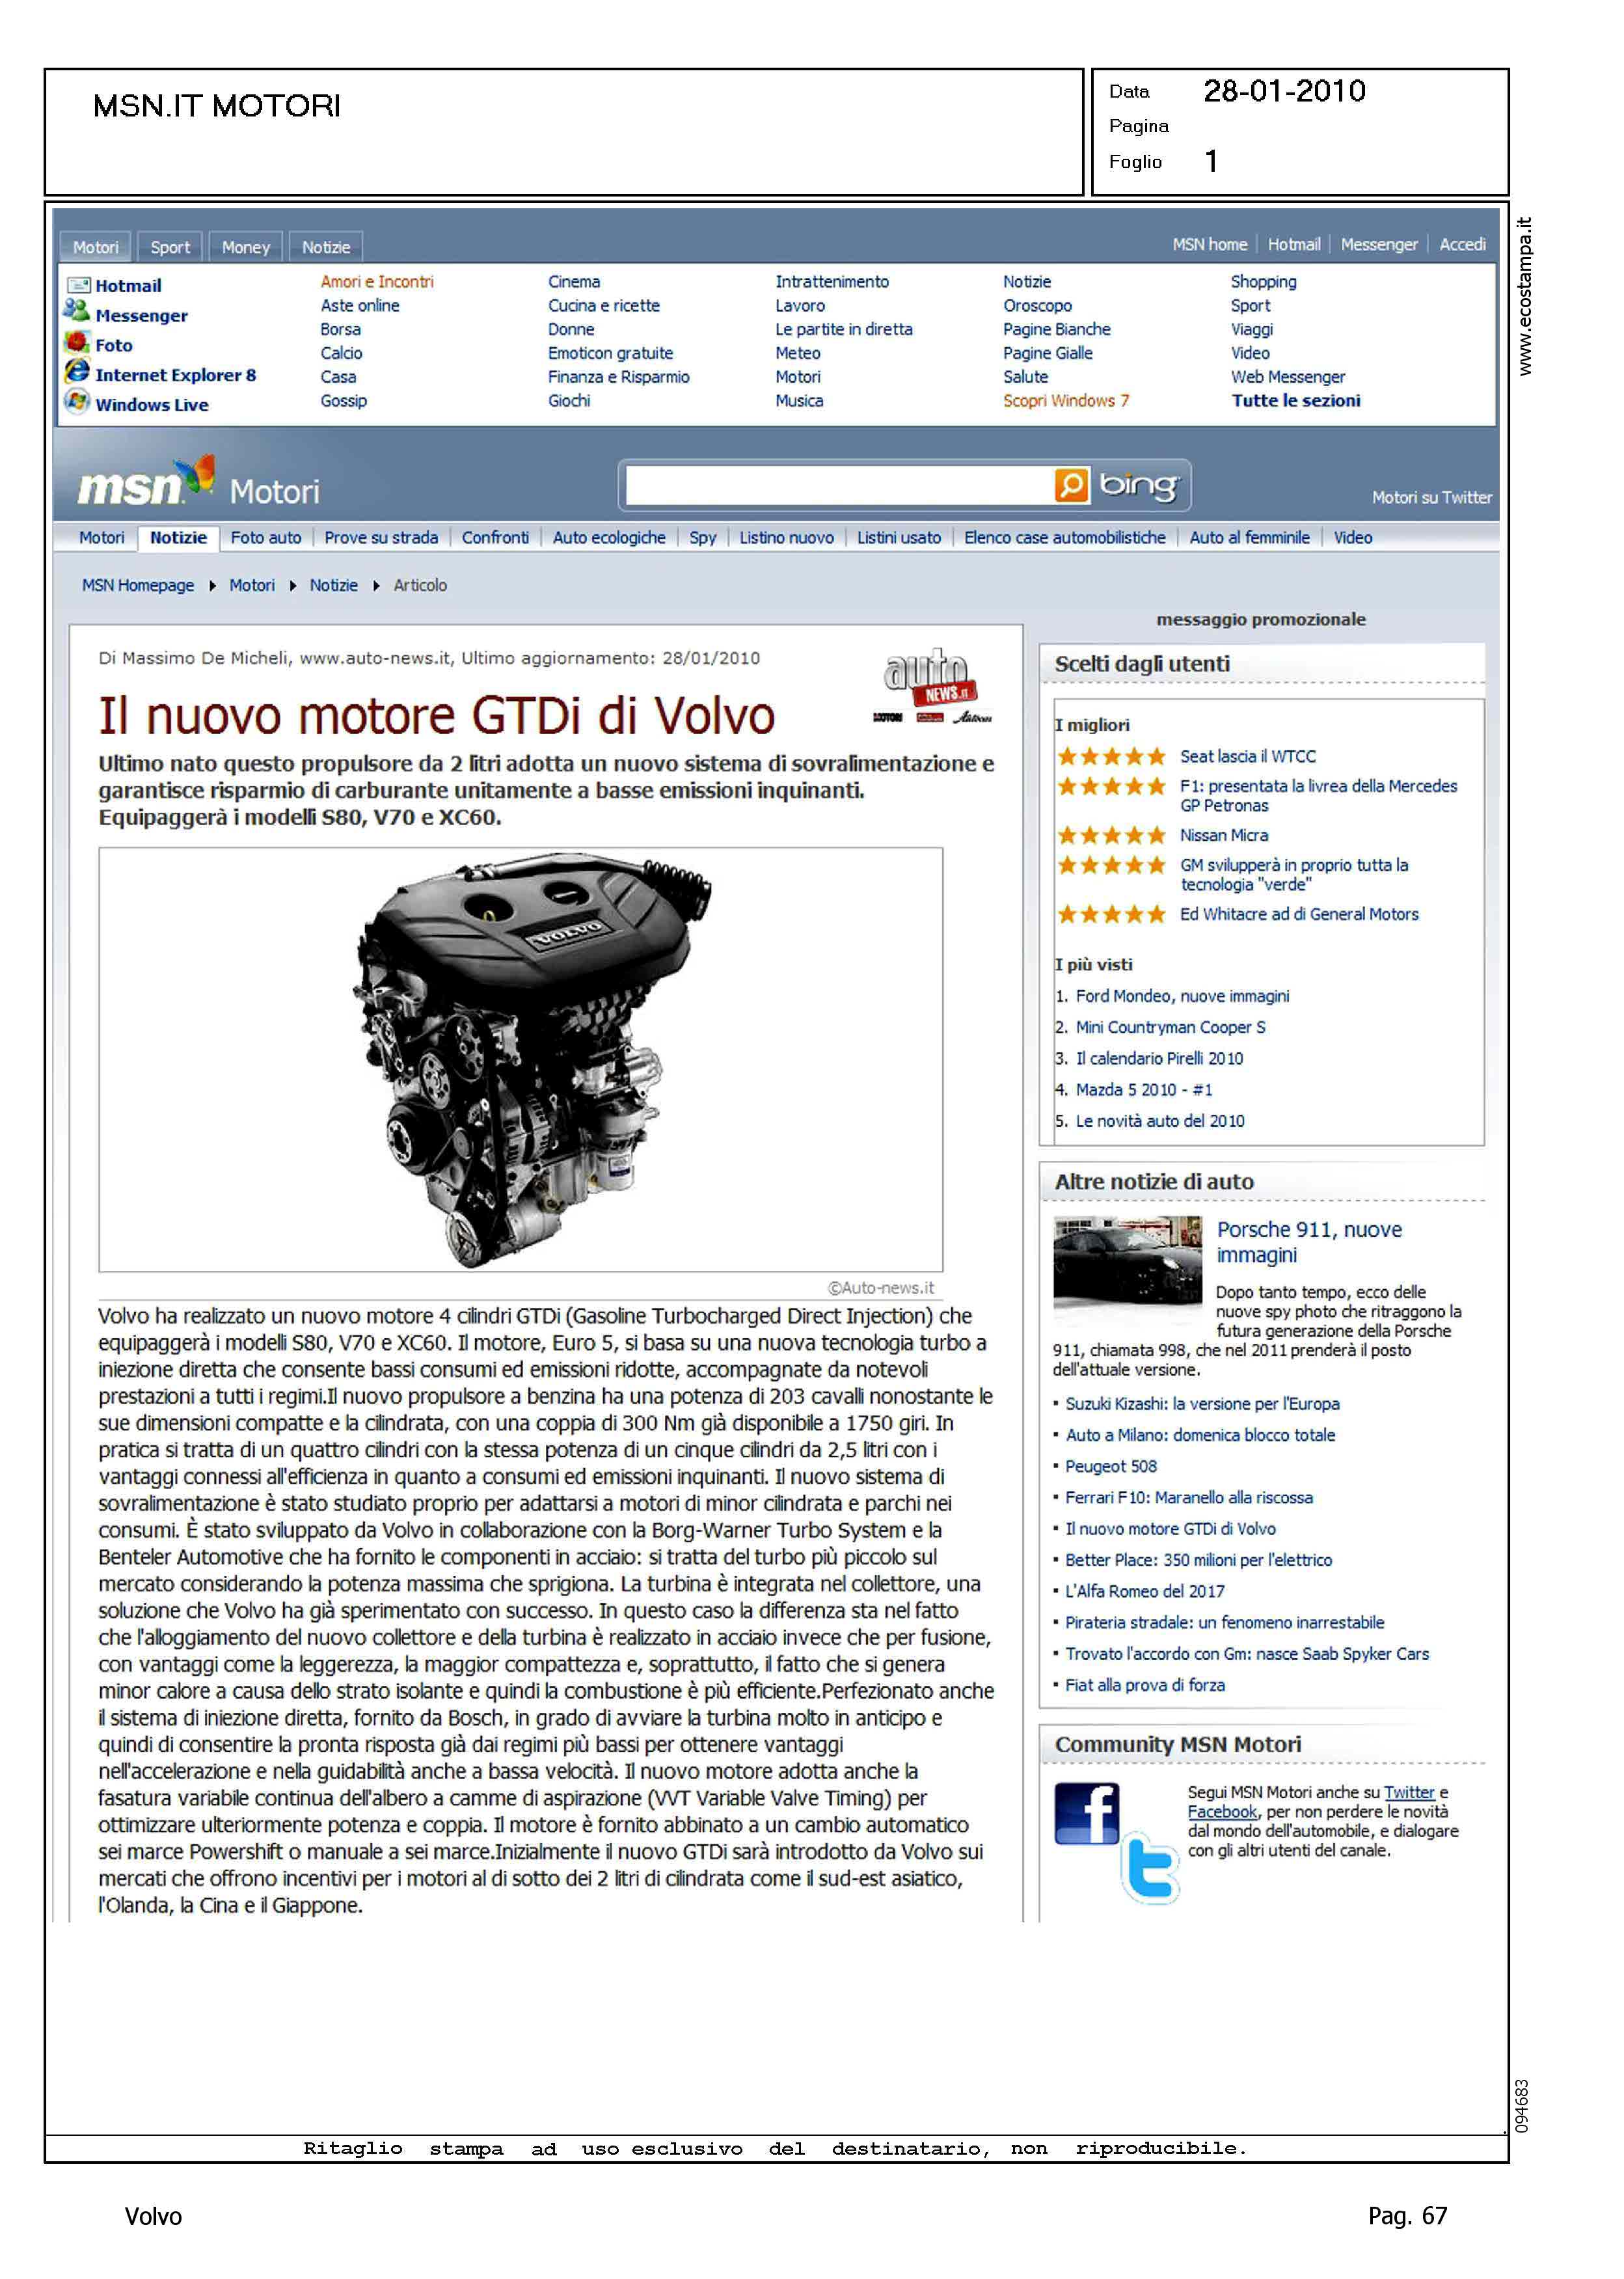Image resolution: width=1624 pixels, height=2279 pixels.
Task: Click the Internet Explorer 8 icon
Action: tap(77, 372)
